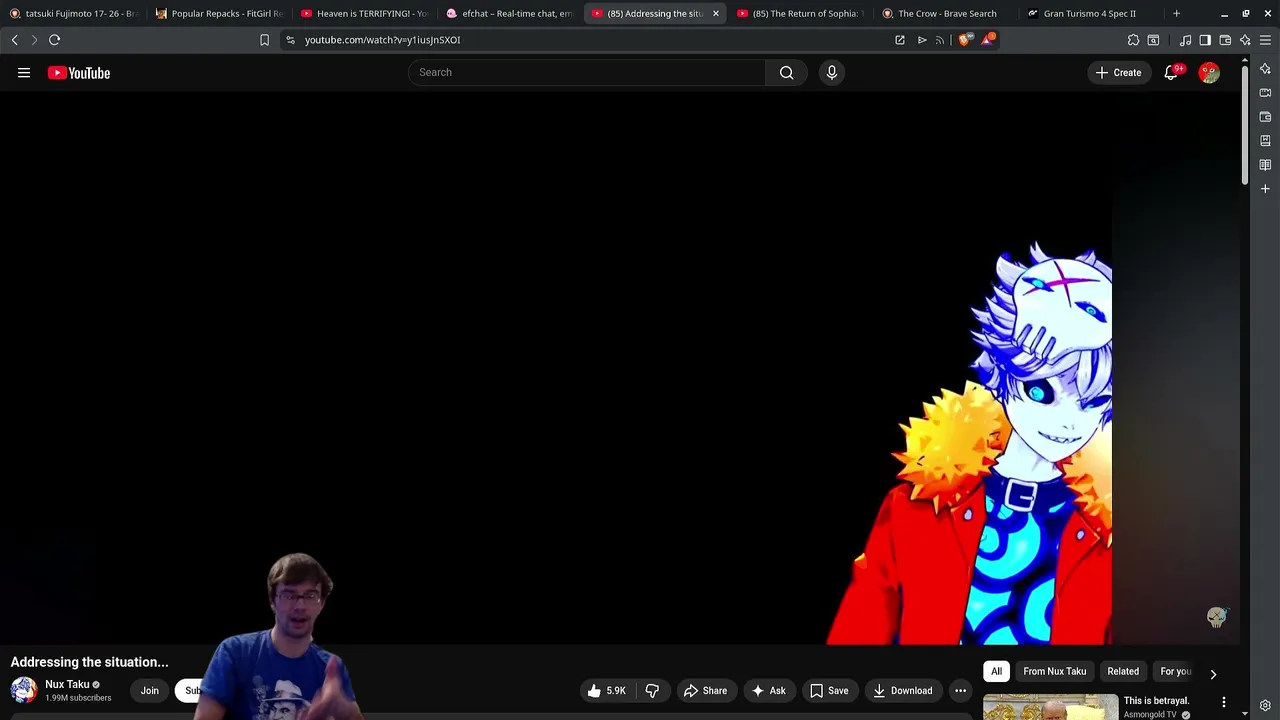Open the Brave main menu
Screen dimensions: 1280x720
1265,40
